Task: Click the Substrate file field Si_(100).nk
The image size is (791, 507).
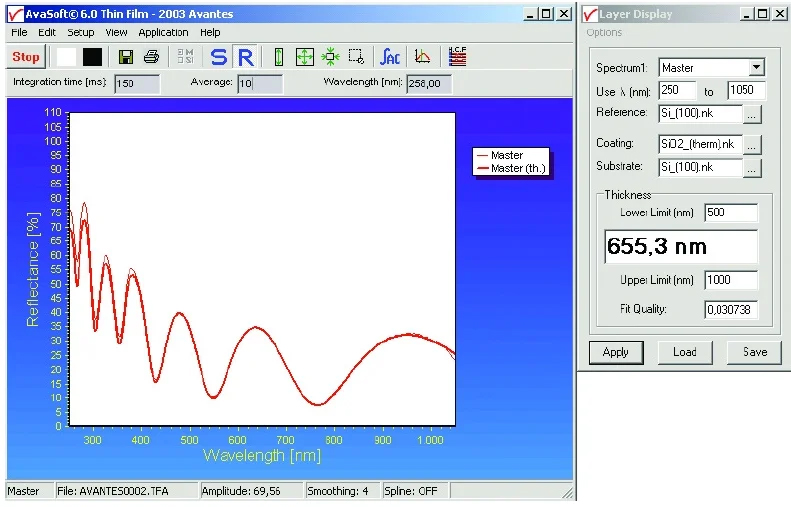Action: (701, 167)
